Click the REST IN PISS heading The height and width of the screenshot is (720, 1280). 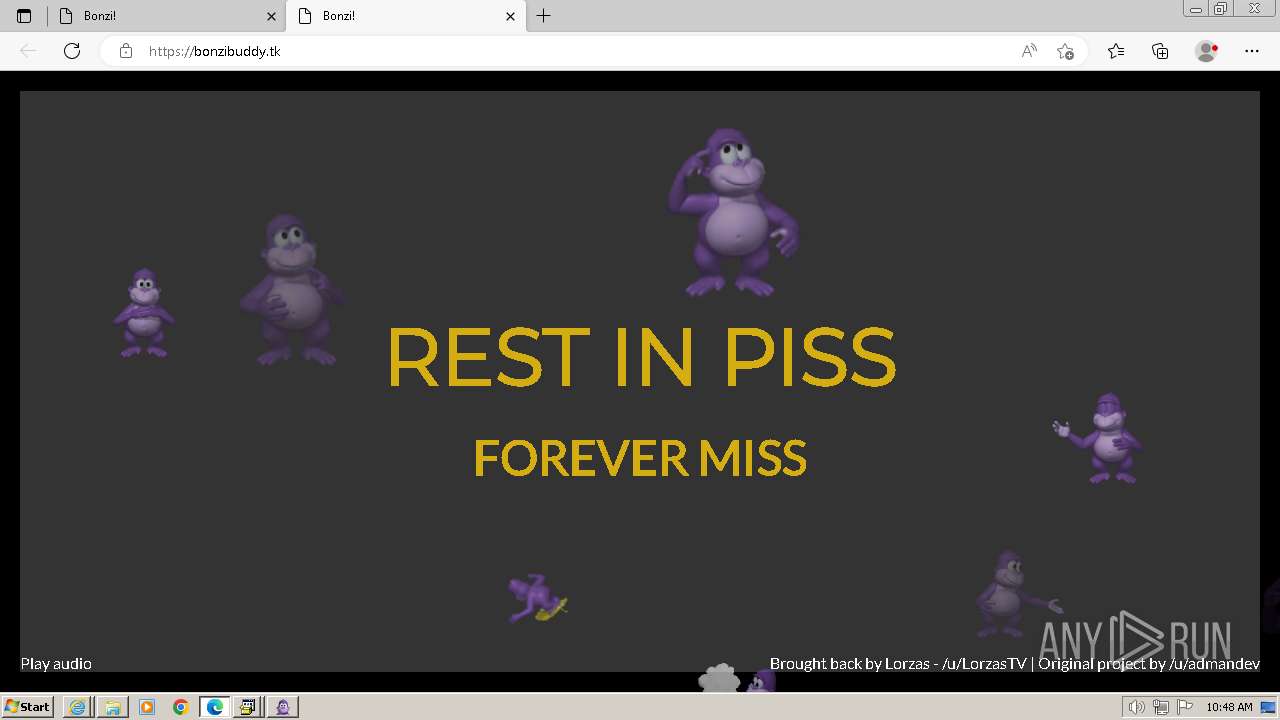click(x=640, y=357)
